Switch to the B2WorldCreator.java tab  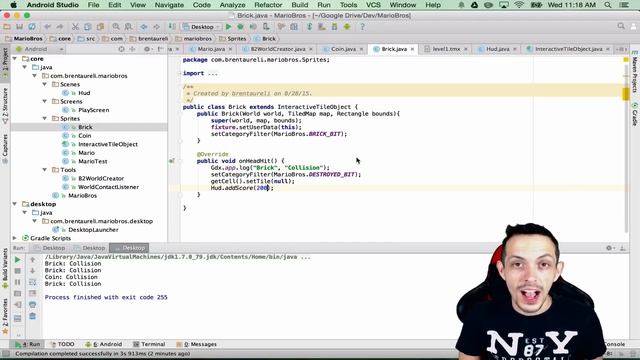pyautogui.click(x=278, y=49)
